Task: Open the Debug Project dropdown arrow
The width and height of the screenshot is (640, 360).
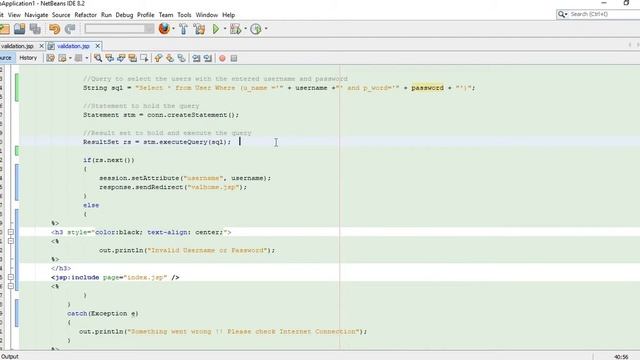Action: point(245,29)
